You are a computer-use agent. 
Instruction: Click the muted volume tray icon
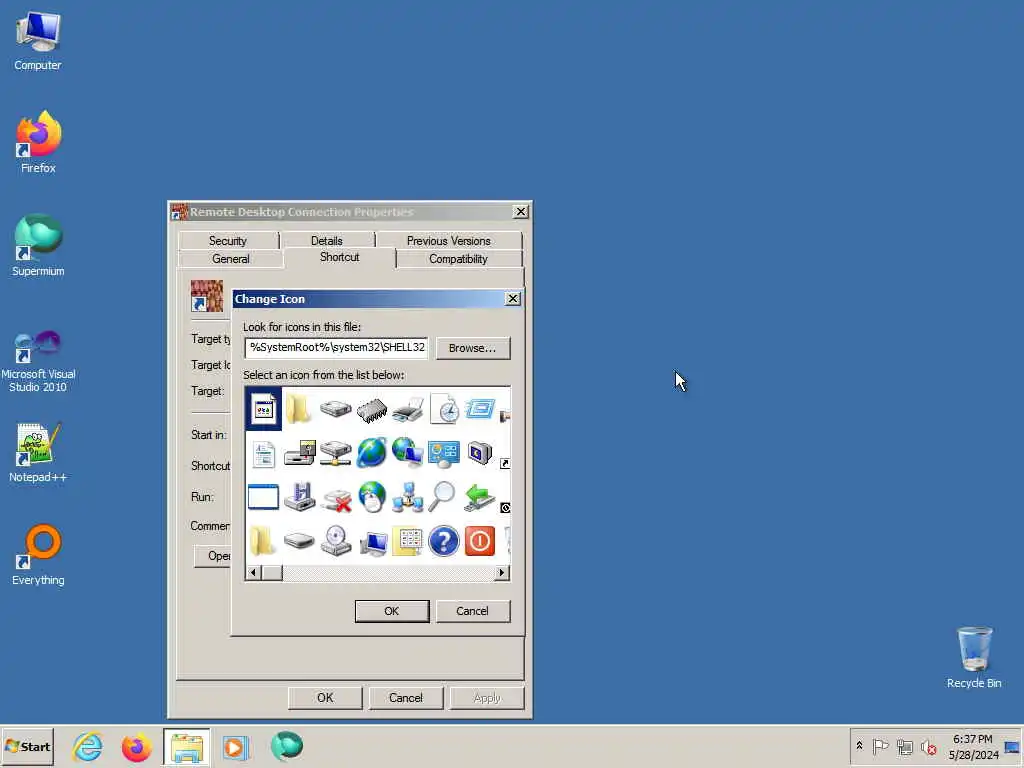coord(928,746)
